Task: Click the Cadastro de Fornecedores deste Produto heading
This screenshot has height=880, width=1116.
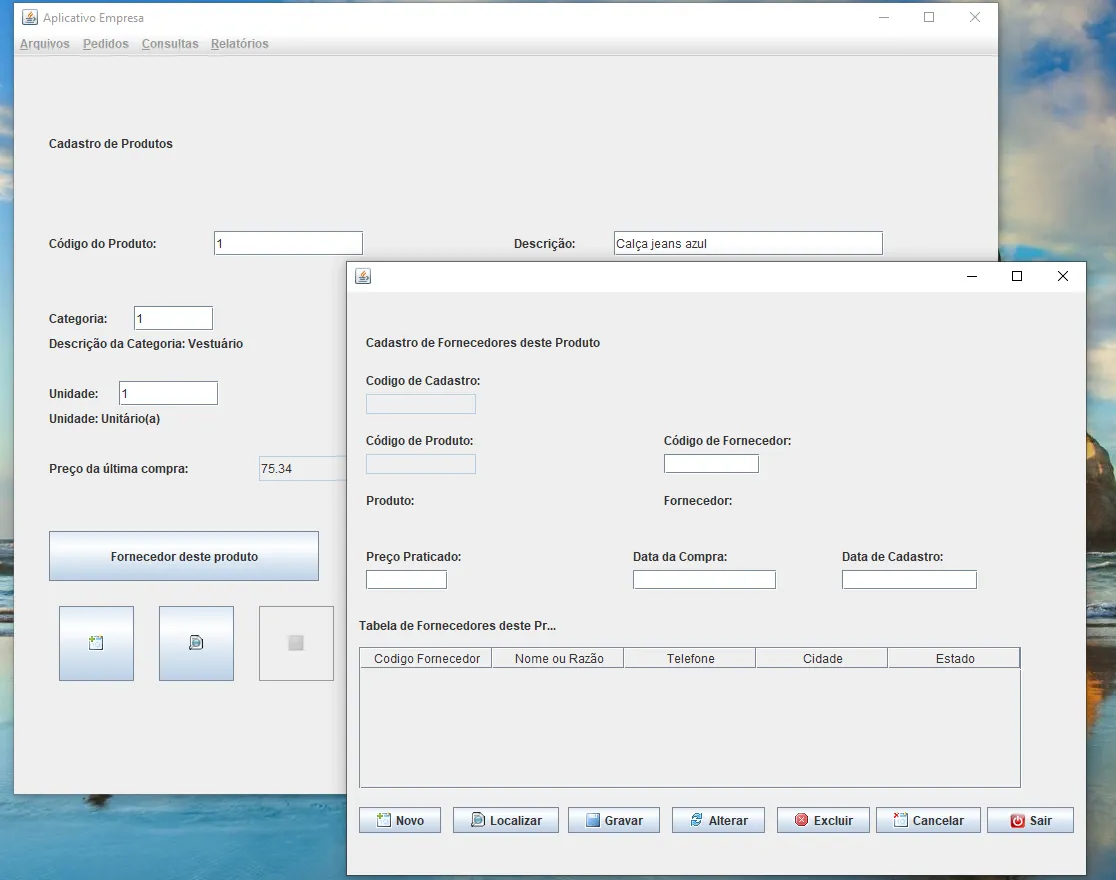Action: (x=483, y=342)
